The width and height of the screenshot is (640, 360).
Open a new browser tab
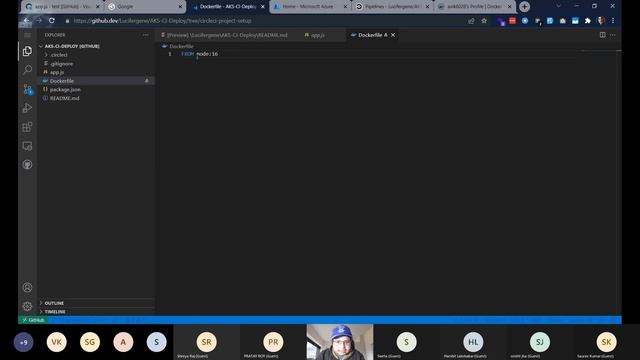click(524, 7)
